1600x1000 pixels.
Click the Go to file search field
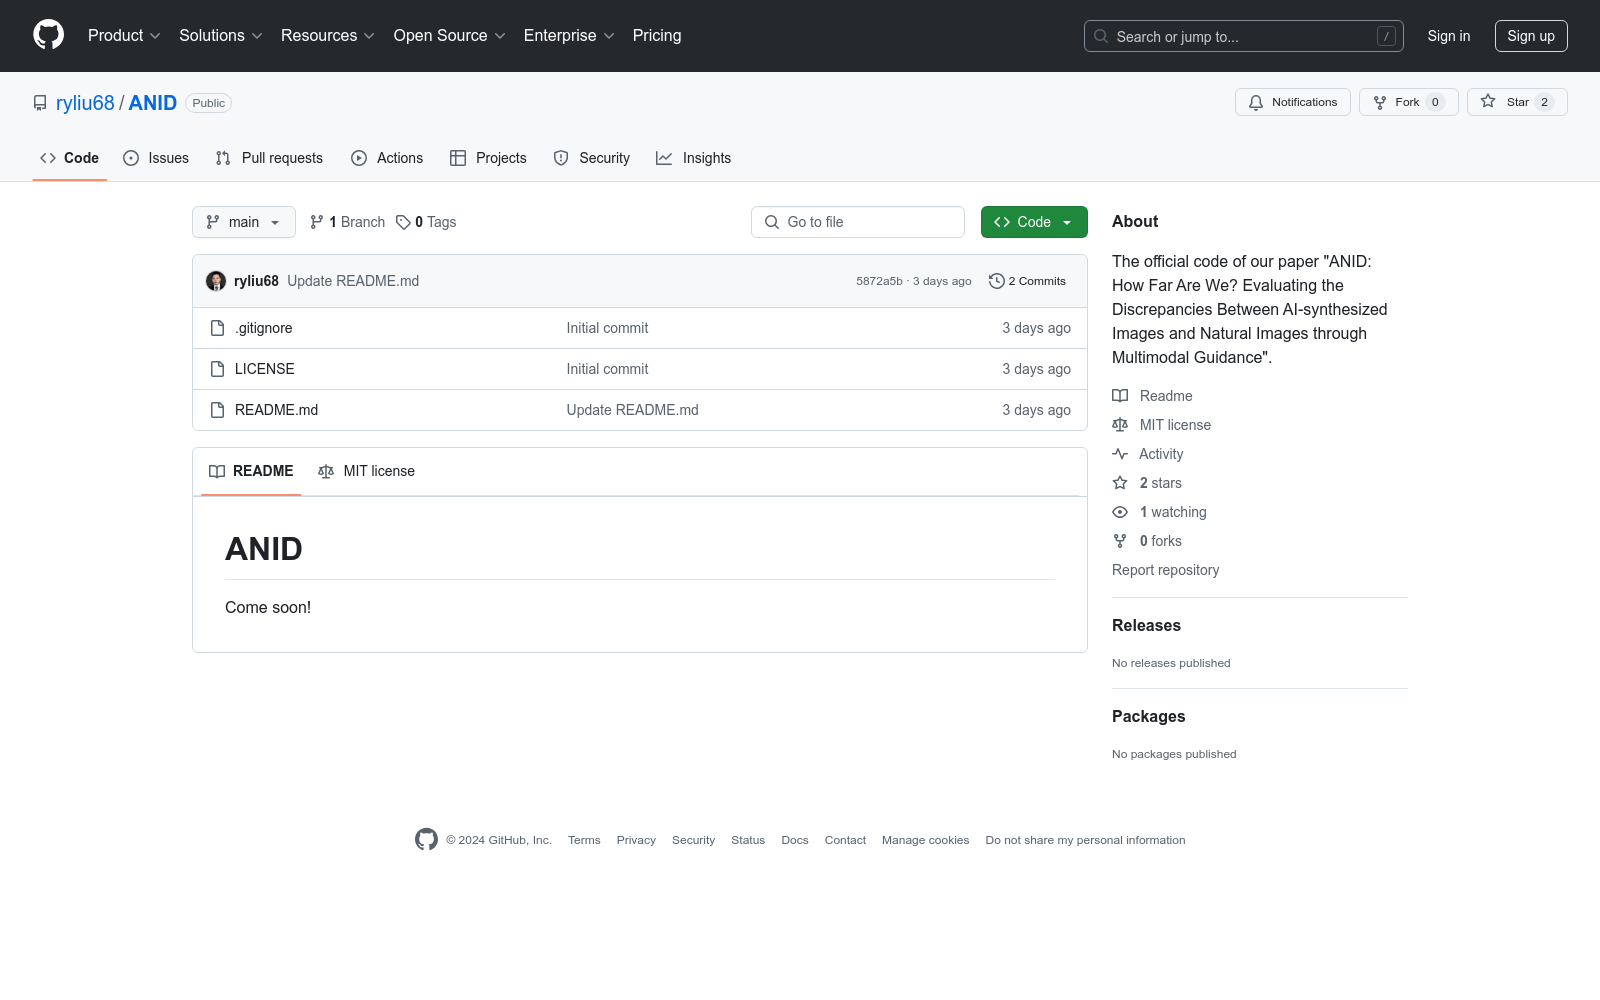pyautogui.click(x=858, y=222)
